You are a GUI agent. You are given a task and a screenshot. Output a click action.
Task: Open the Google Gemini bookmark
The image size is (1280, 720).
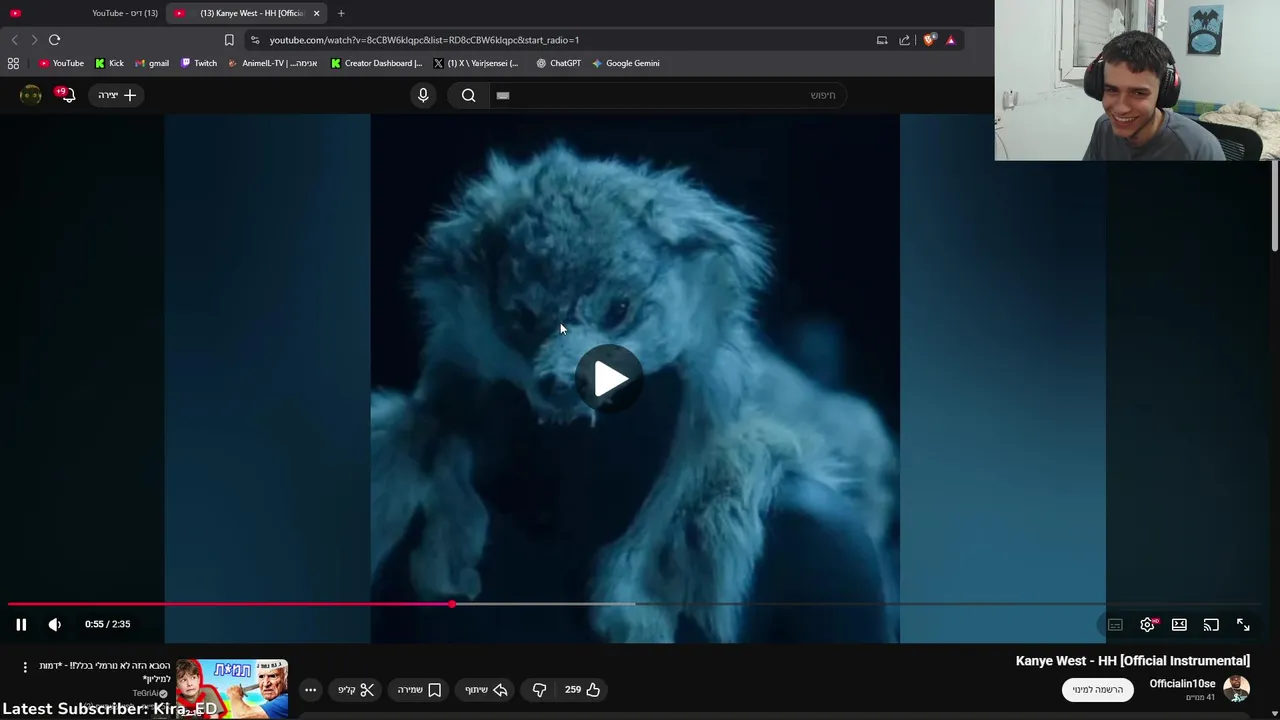pyautogui.click(x=626, y=63)
